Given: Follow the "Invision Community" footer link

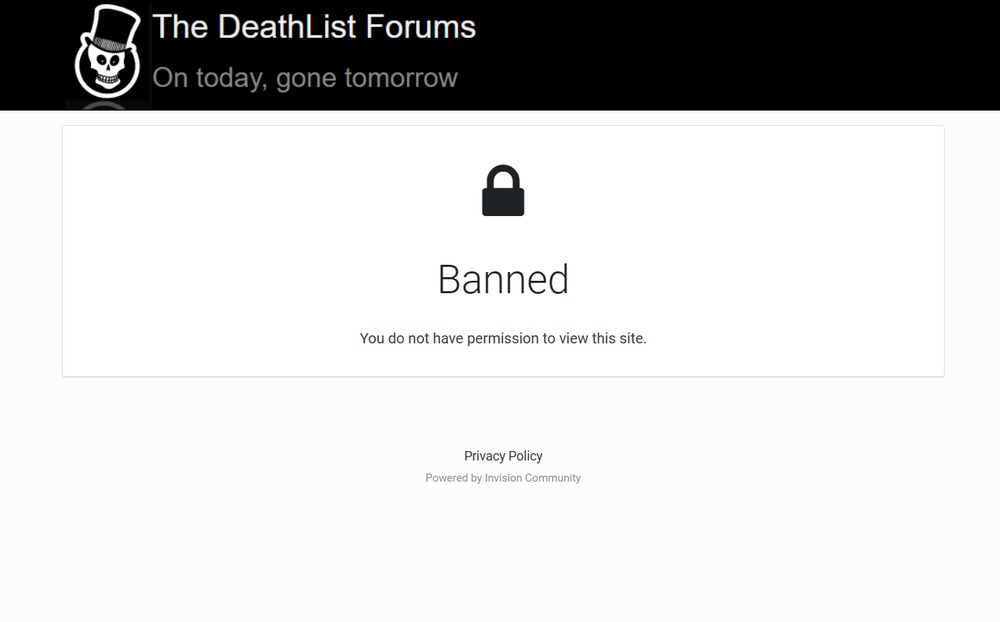Looking at the screenshot, I should [x=533, y=478].
